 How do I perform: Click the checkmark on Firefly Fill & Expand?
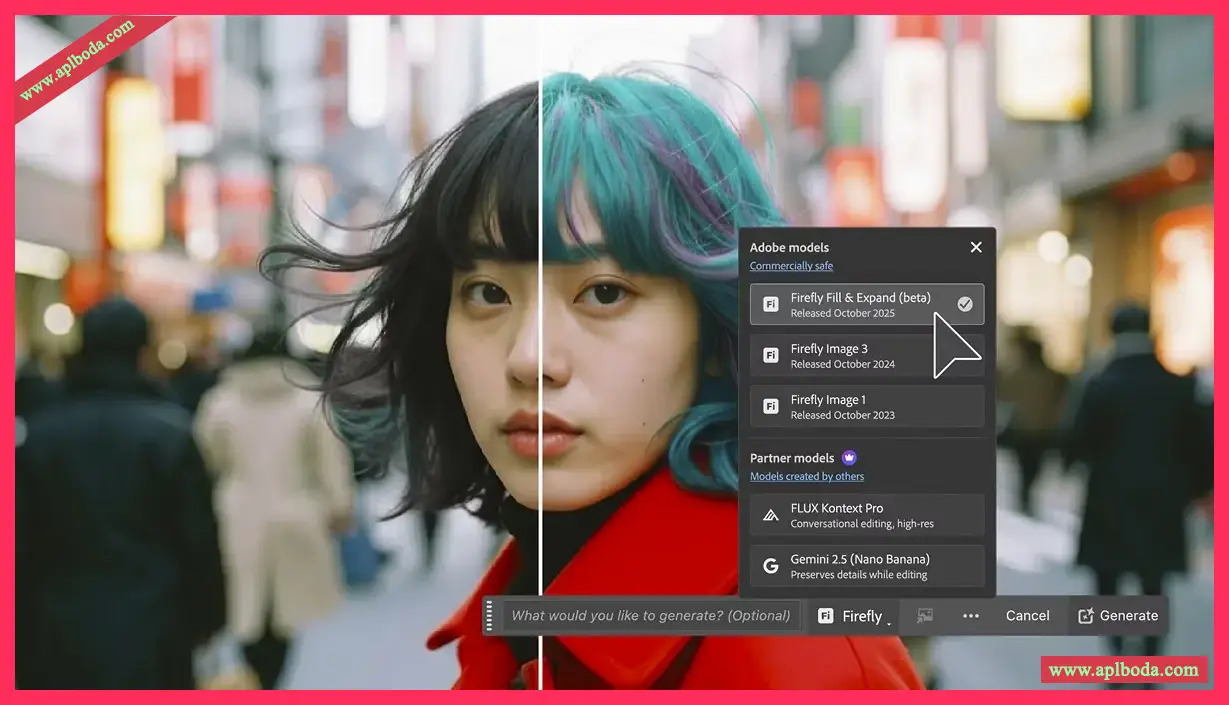click(965, 304)
